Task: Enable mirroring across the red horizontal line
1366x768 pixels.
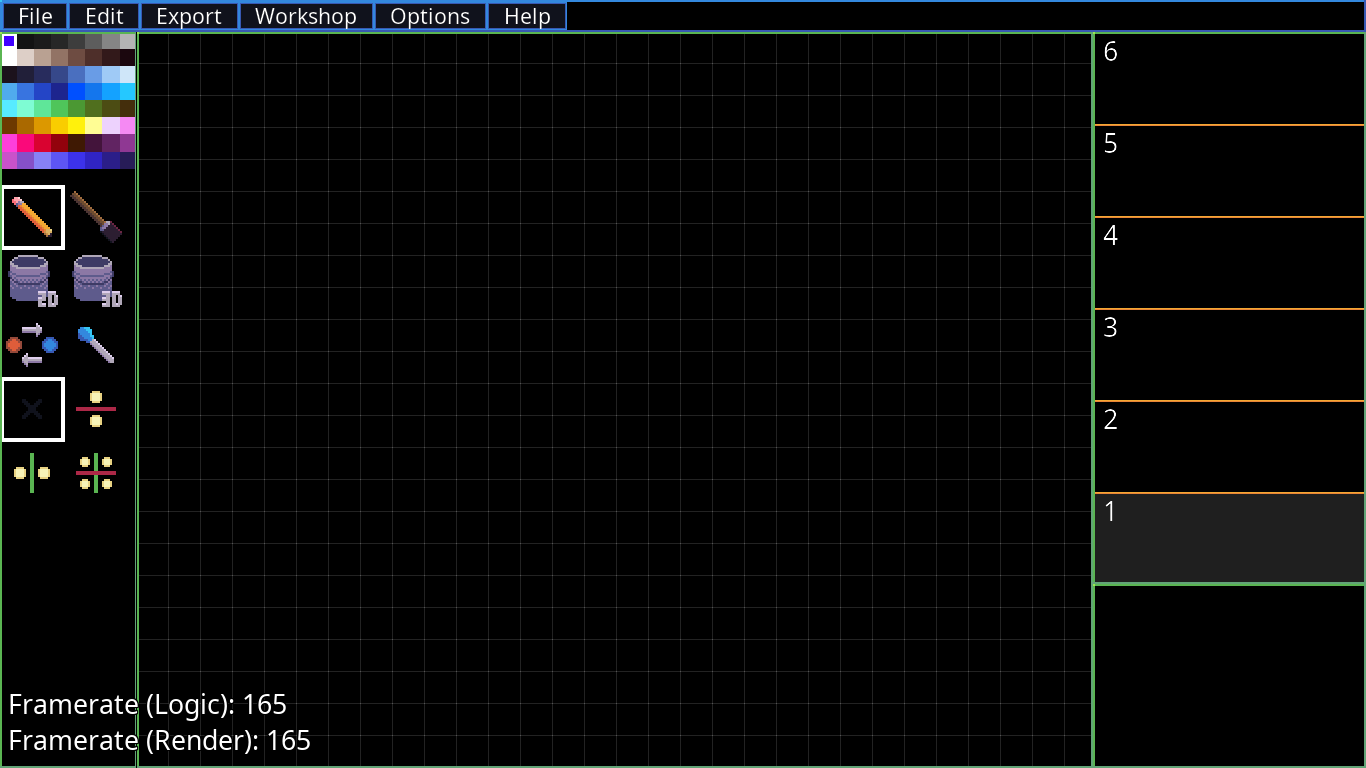Action: point(96,409)
